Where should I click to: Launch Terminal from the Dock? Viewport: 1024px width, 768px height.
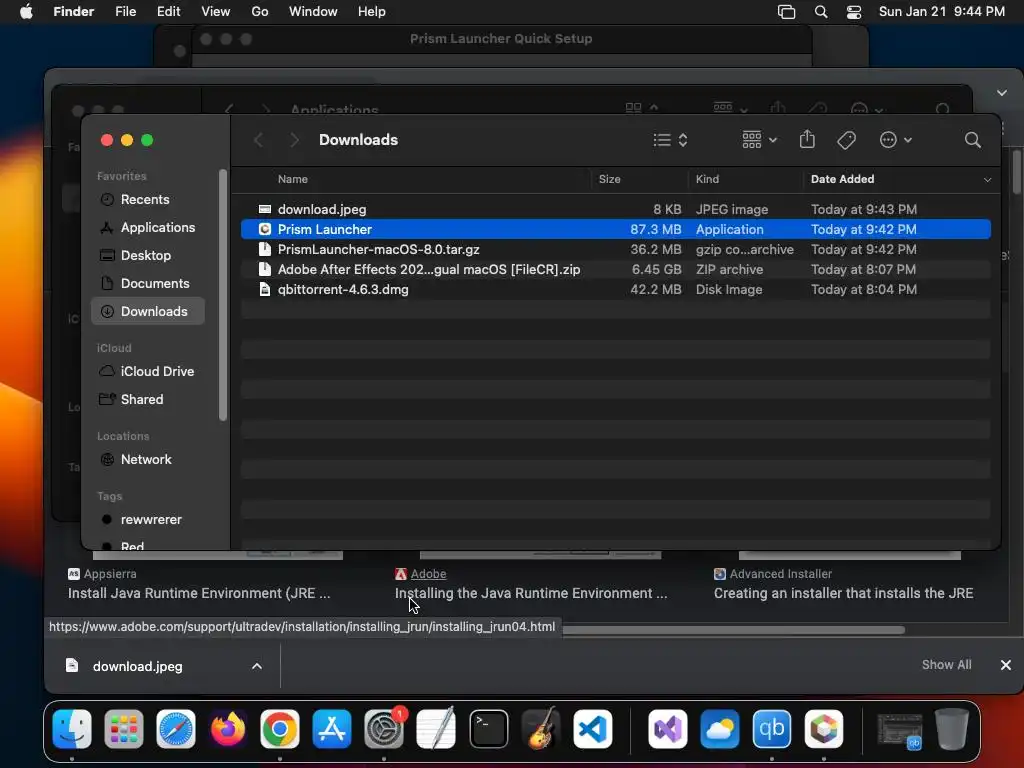click(x=488, y=729)
